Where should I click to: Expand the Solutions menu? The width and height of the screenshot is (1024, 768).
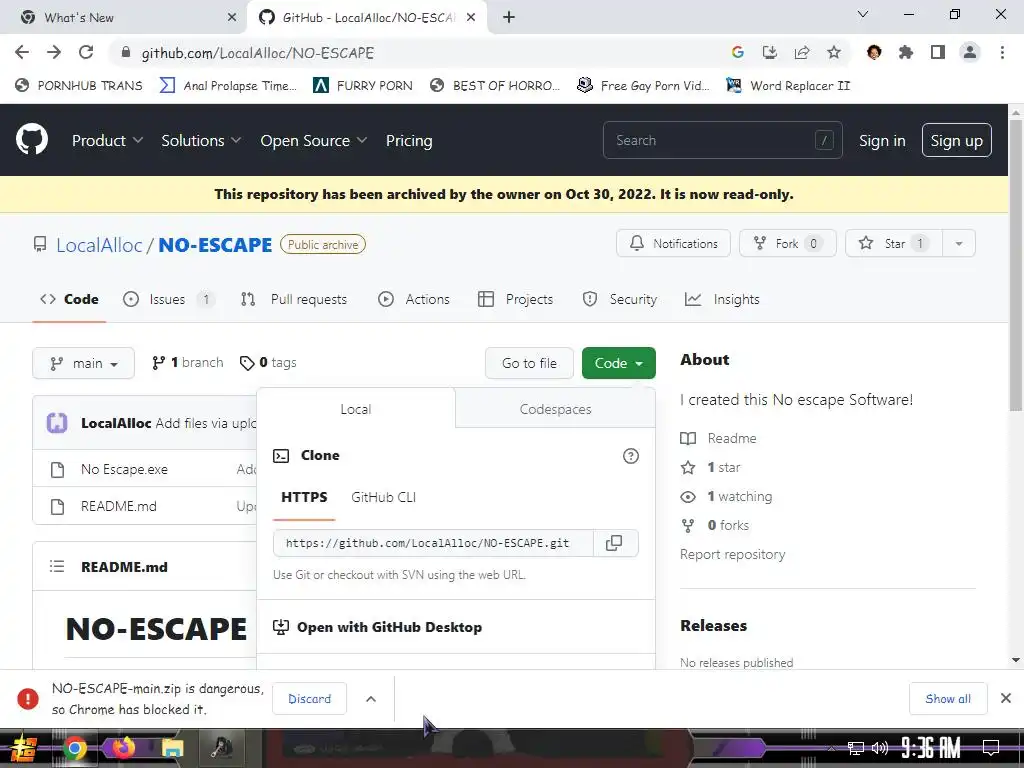click(201, 140)
